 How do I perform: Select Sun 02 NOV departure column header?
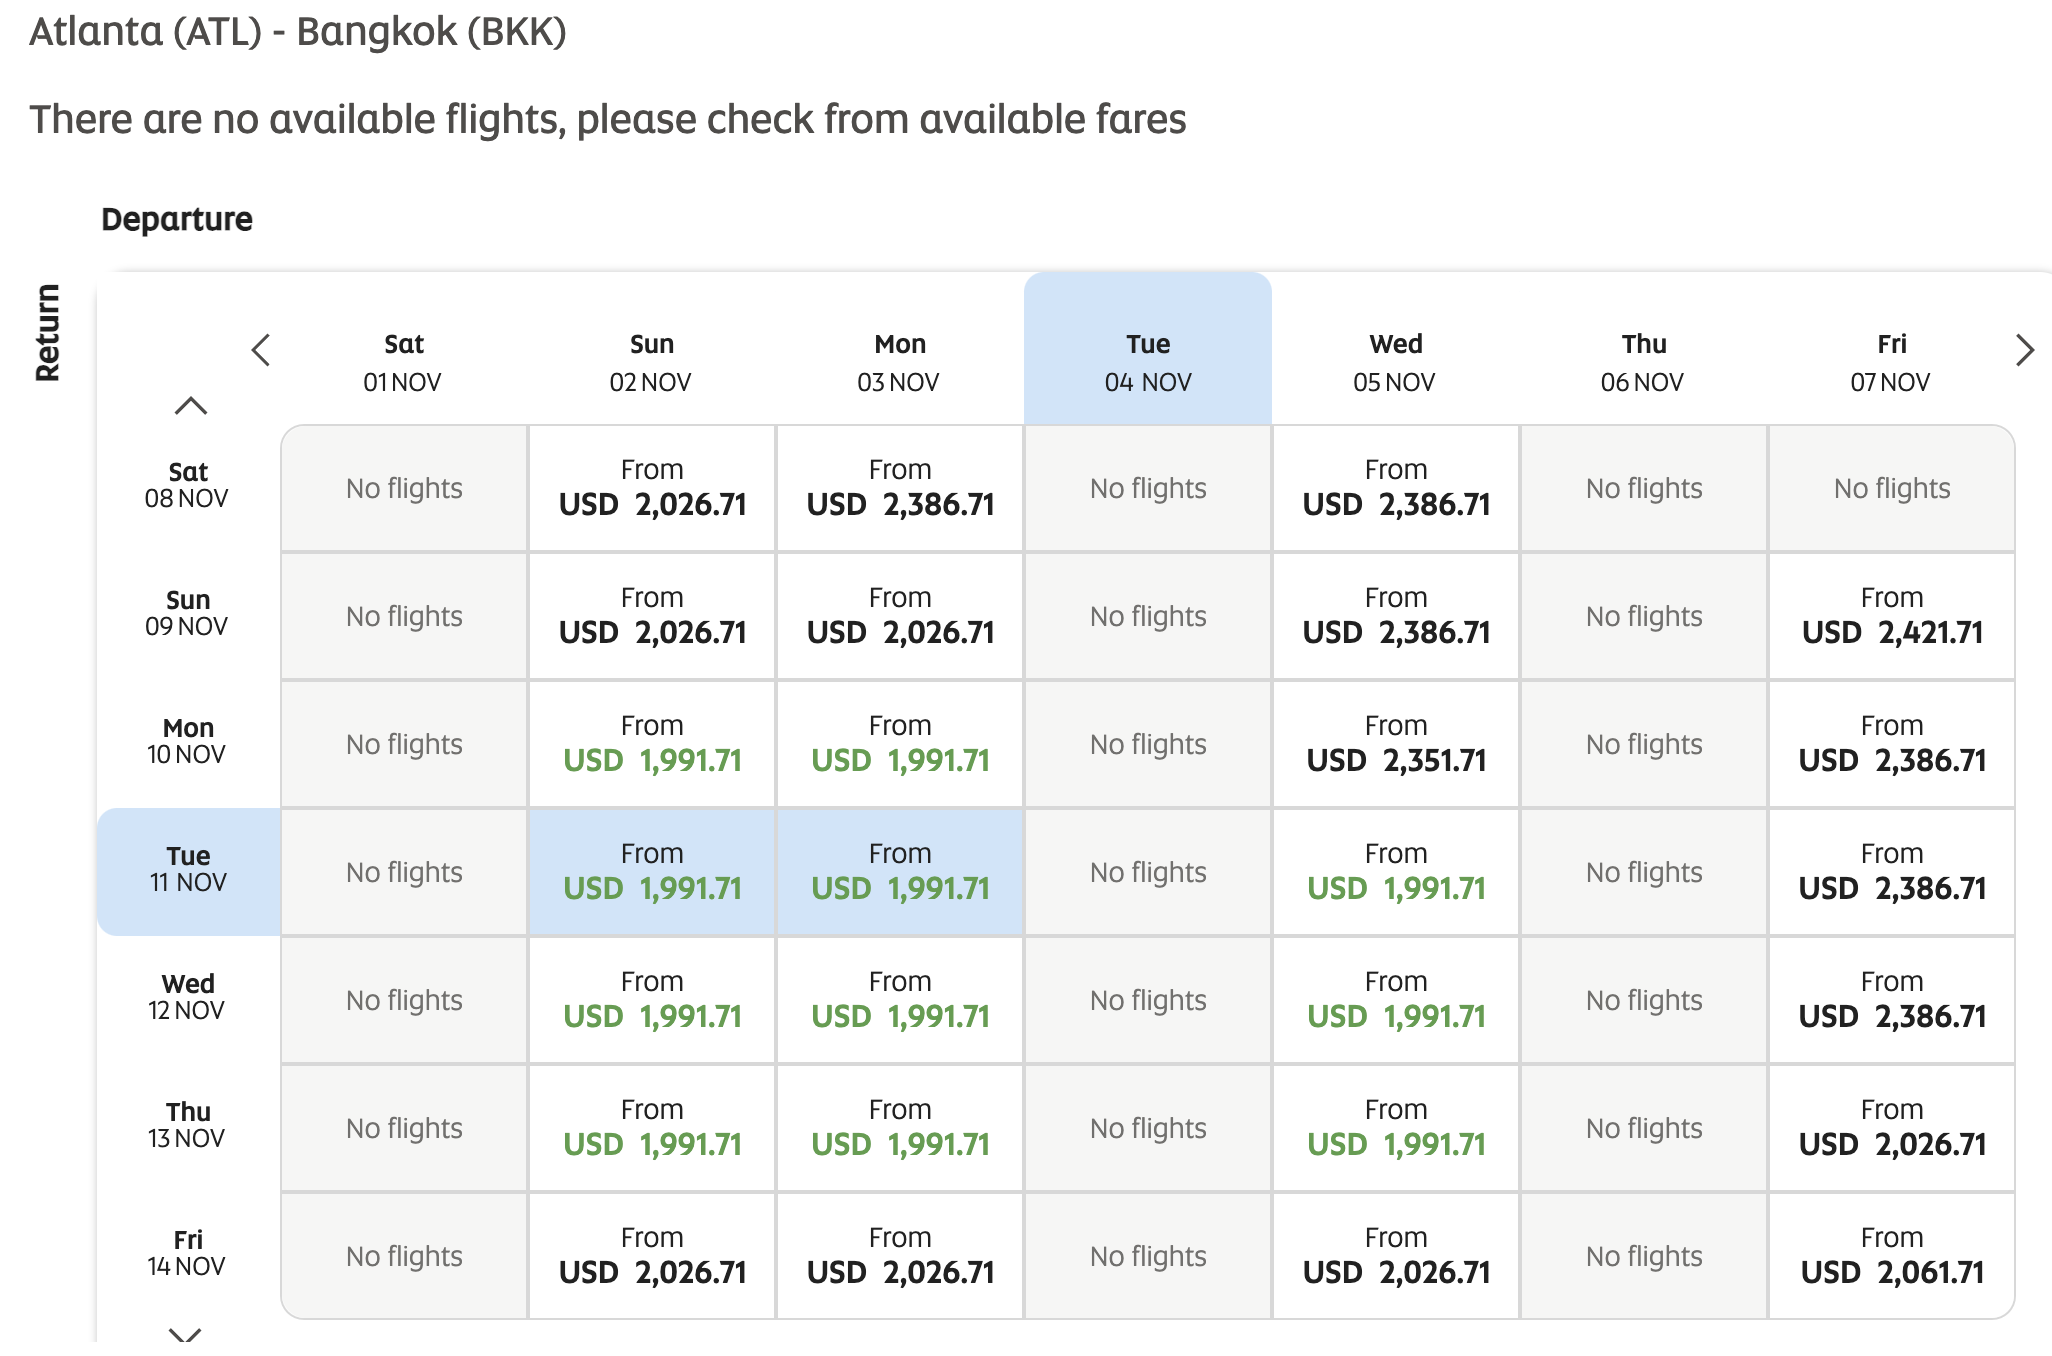click(651, 362)
